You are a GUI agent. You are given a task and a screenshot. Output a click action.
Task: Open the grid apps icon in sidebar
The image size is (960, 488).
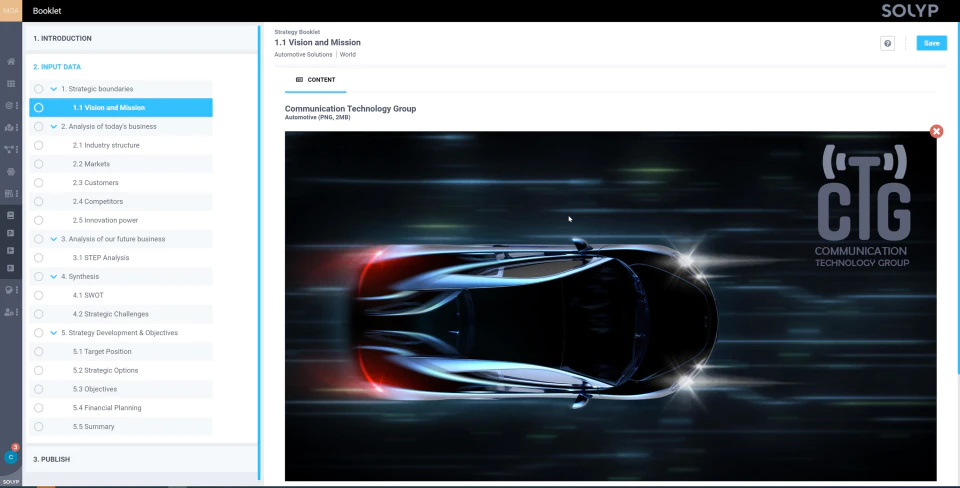pos(10,83)
